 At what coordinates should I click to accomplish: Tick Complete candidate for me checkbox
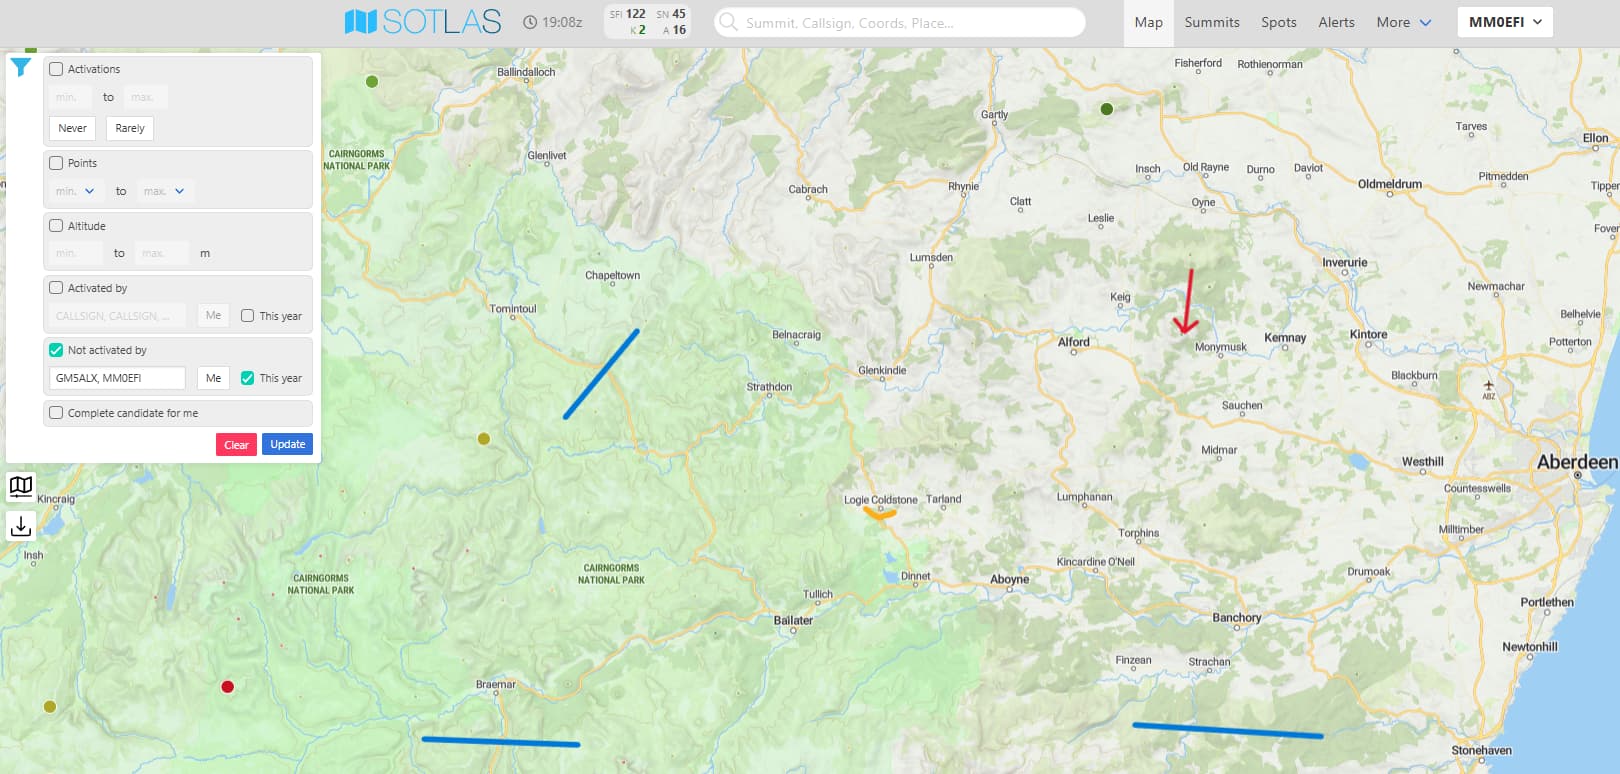(x=57, y=412)
